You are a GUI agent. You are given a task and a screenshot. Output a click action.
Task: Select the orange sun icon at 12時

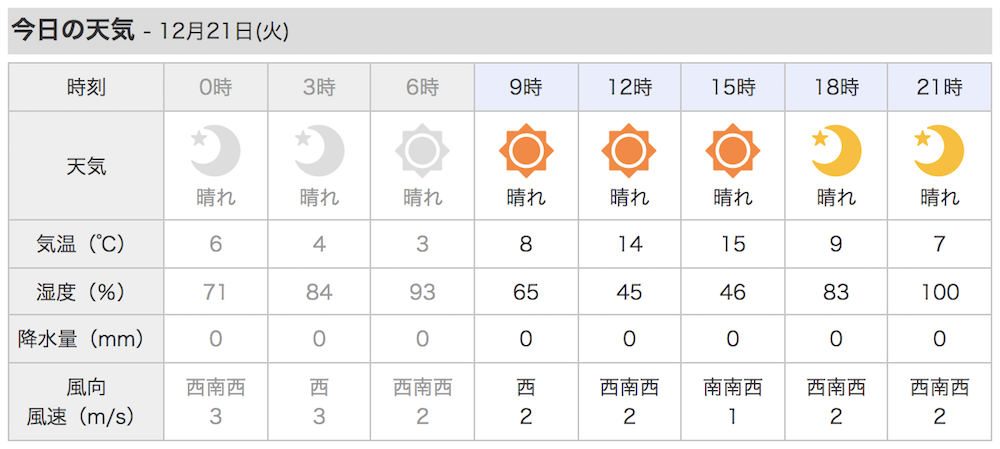click(629, 151)
